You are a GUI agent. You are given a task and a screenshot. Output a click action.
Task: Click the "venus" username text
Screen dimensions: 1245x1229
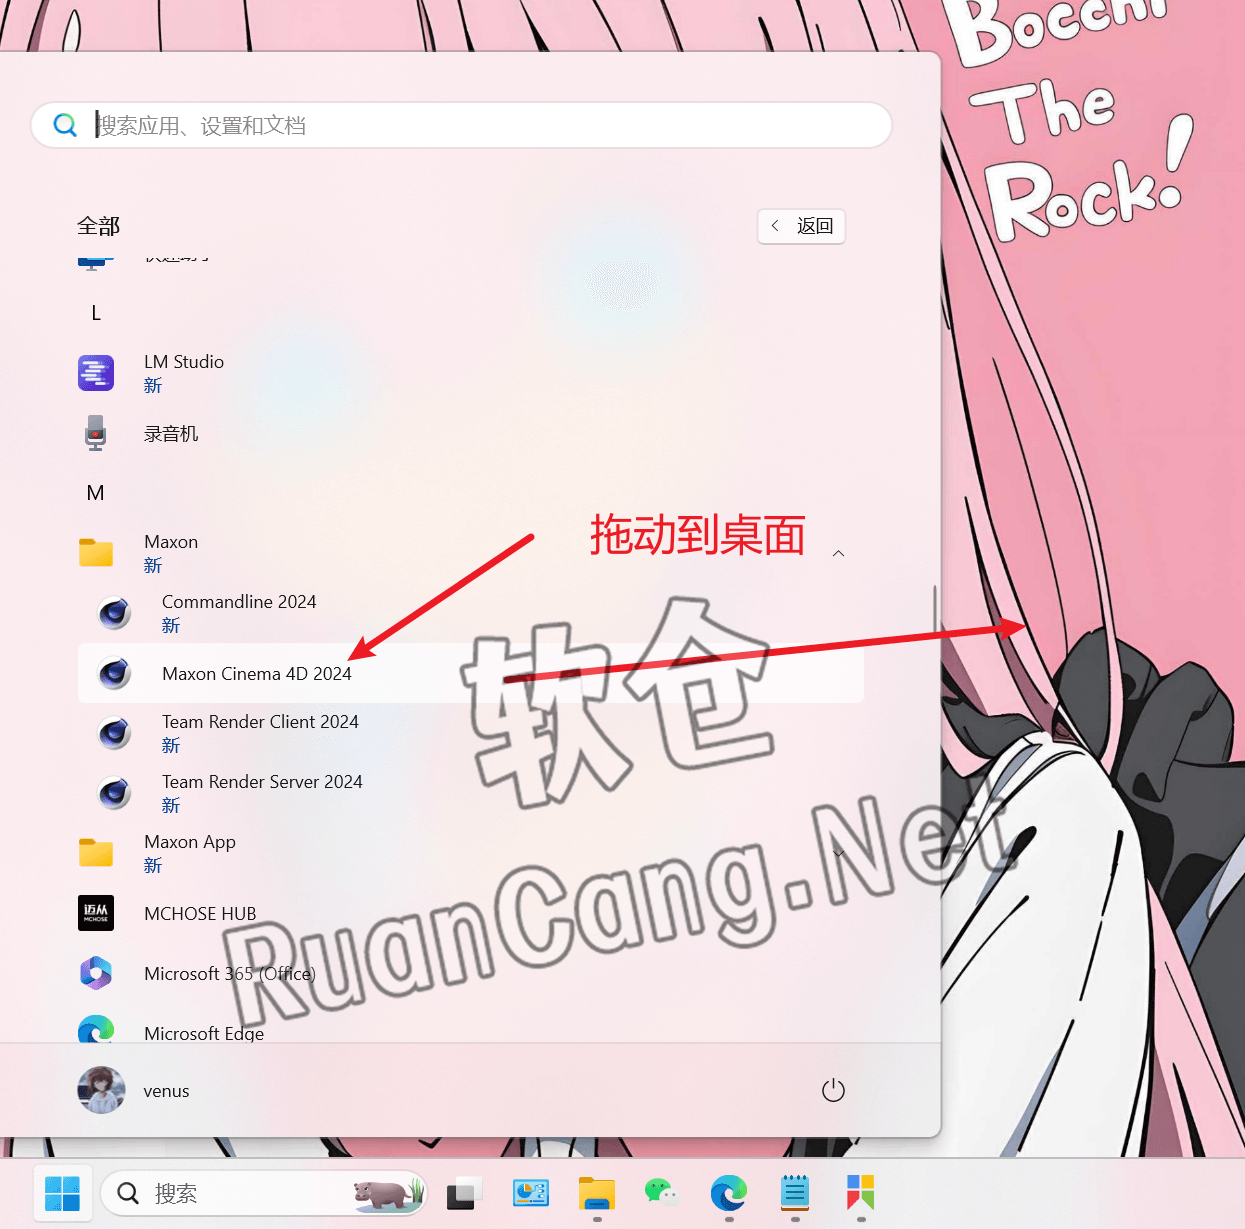point(166,1091)
